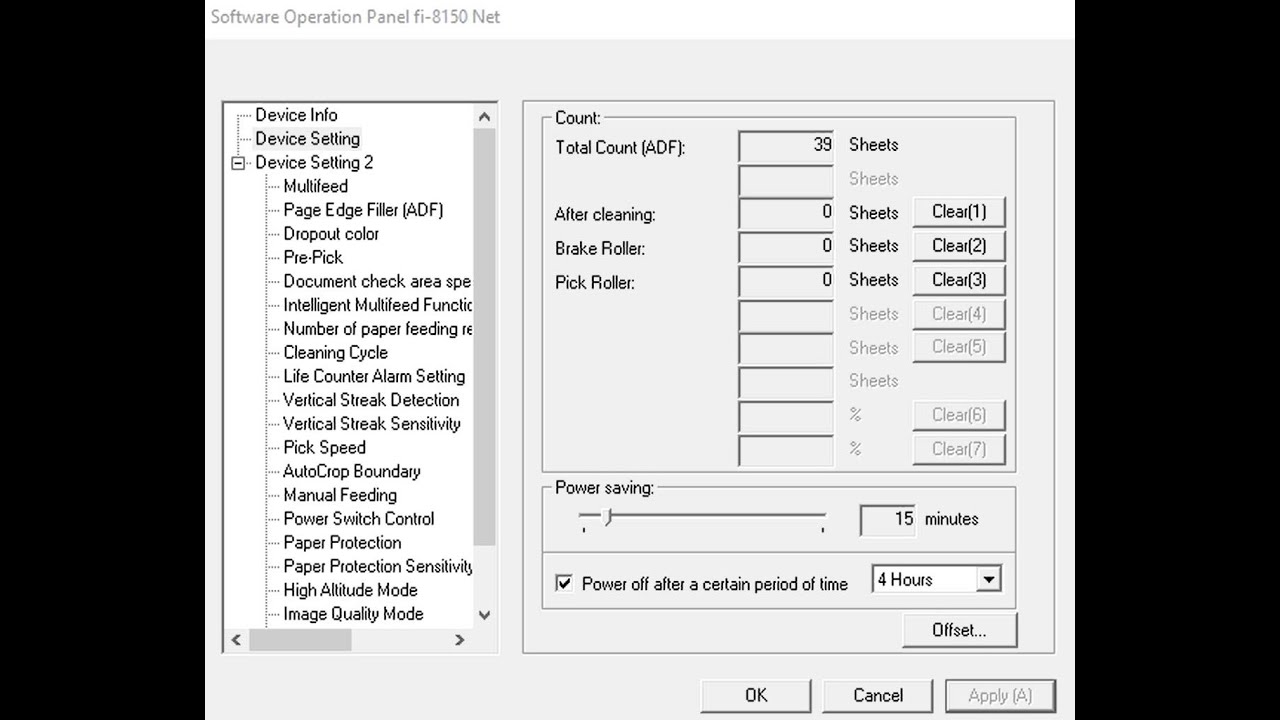Click the power saving minutes field
The image size is (1280, 720).
tap(888, 519)
